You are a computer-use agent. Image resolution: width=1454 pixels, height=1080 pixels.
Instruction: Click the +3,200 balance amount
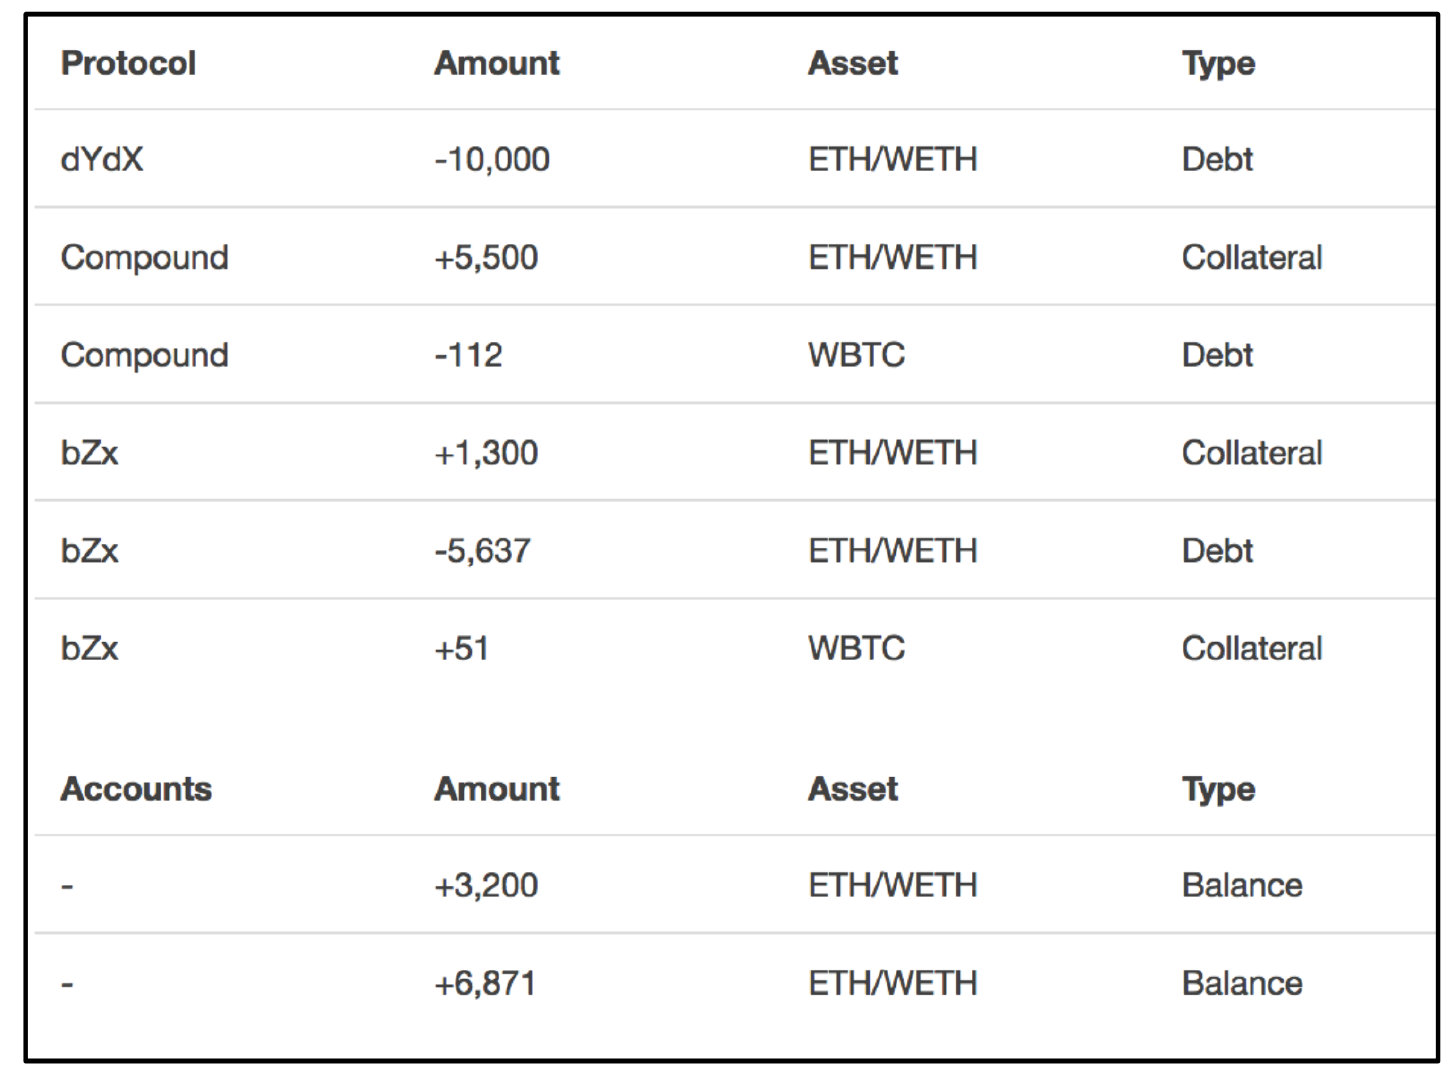(486, 885)
